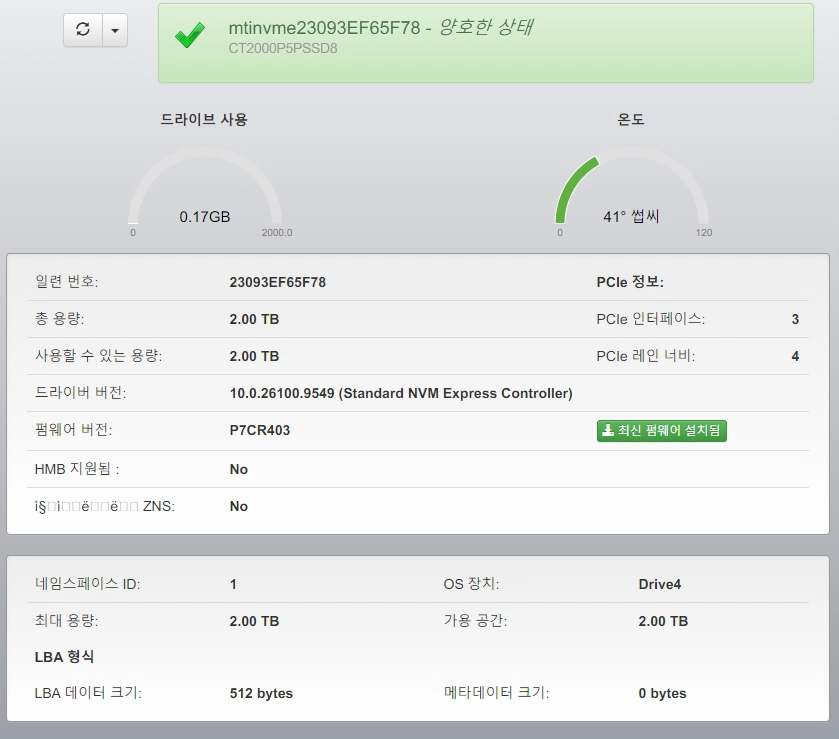Viewport: 839px width, 739px height.
Task: Click the HMB 지원됨 label
Action: tap(77, 469)
